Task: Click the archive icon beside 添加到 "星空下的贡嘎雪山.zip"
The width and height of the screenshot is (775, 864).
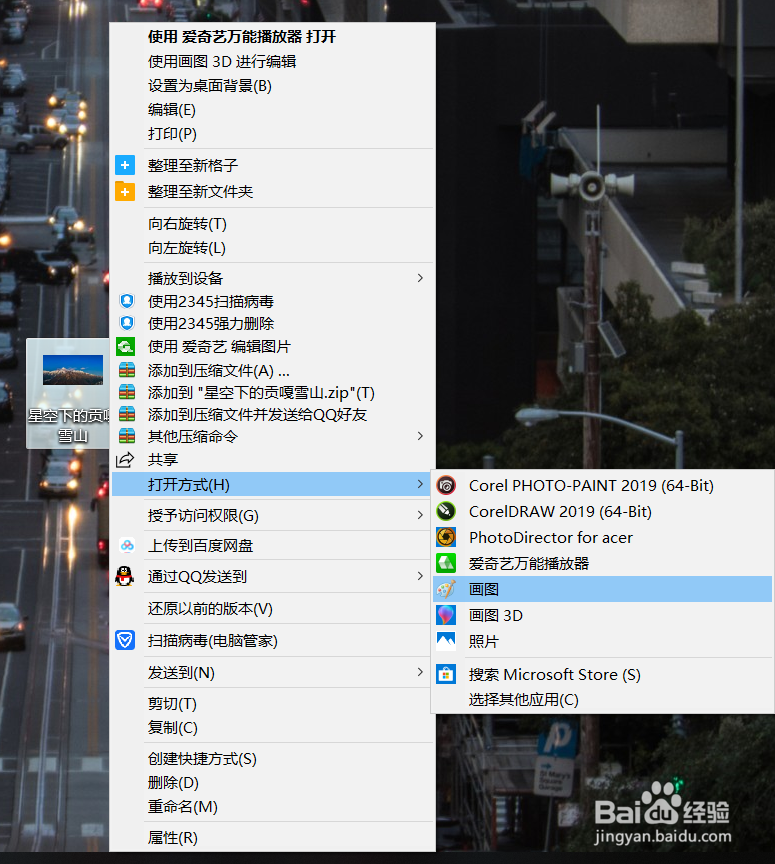Action: [127, 392]
